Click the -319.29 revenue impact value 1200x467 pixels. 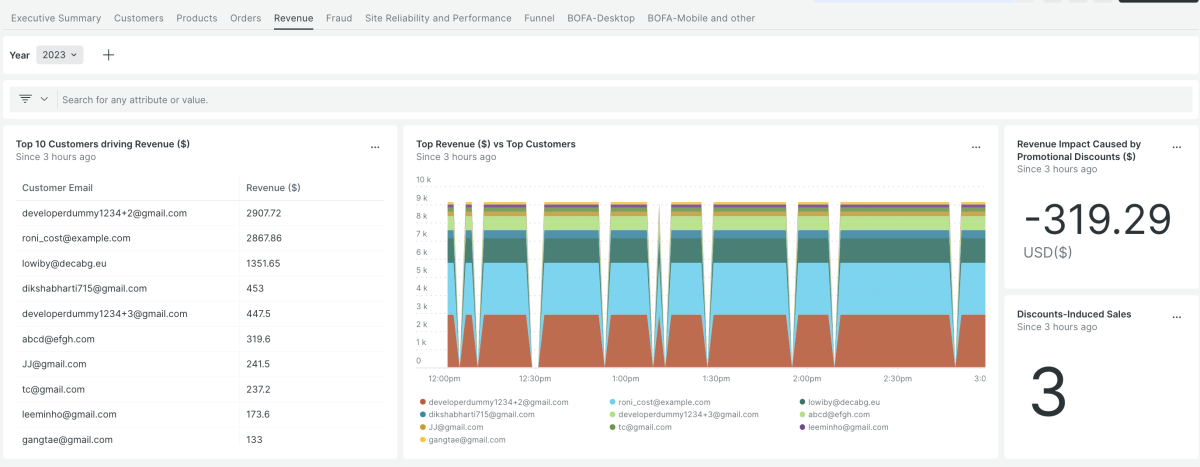pyautogui.click(x=1099, y=219)
